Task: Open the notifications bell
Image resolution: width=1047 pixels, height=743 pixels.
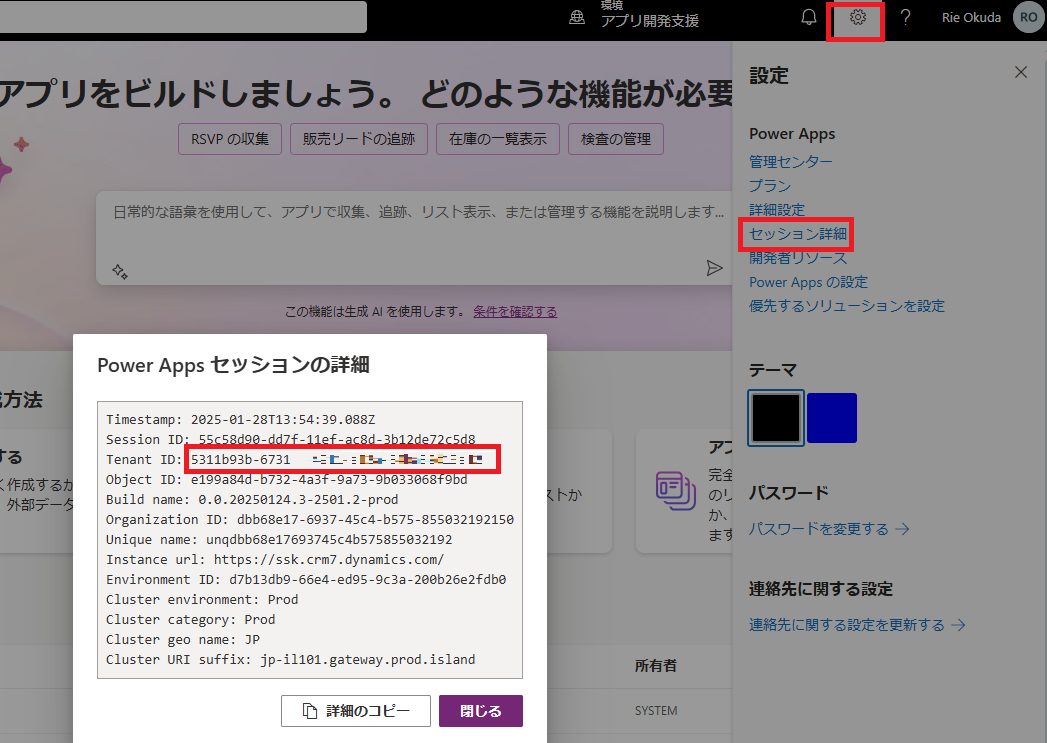Action: pos(809,17)
